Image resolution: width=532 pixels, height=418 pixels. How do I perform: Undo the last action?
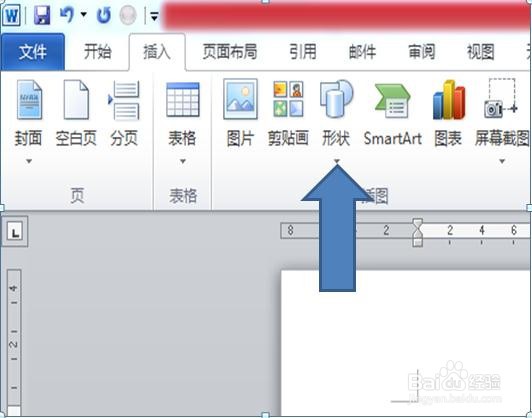point(67,15)
